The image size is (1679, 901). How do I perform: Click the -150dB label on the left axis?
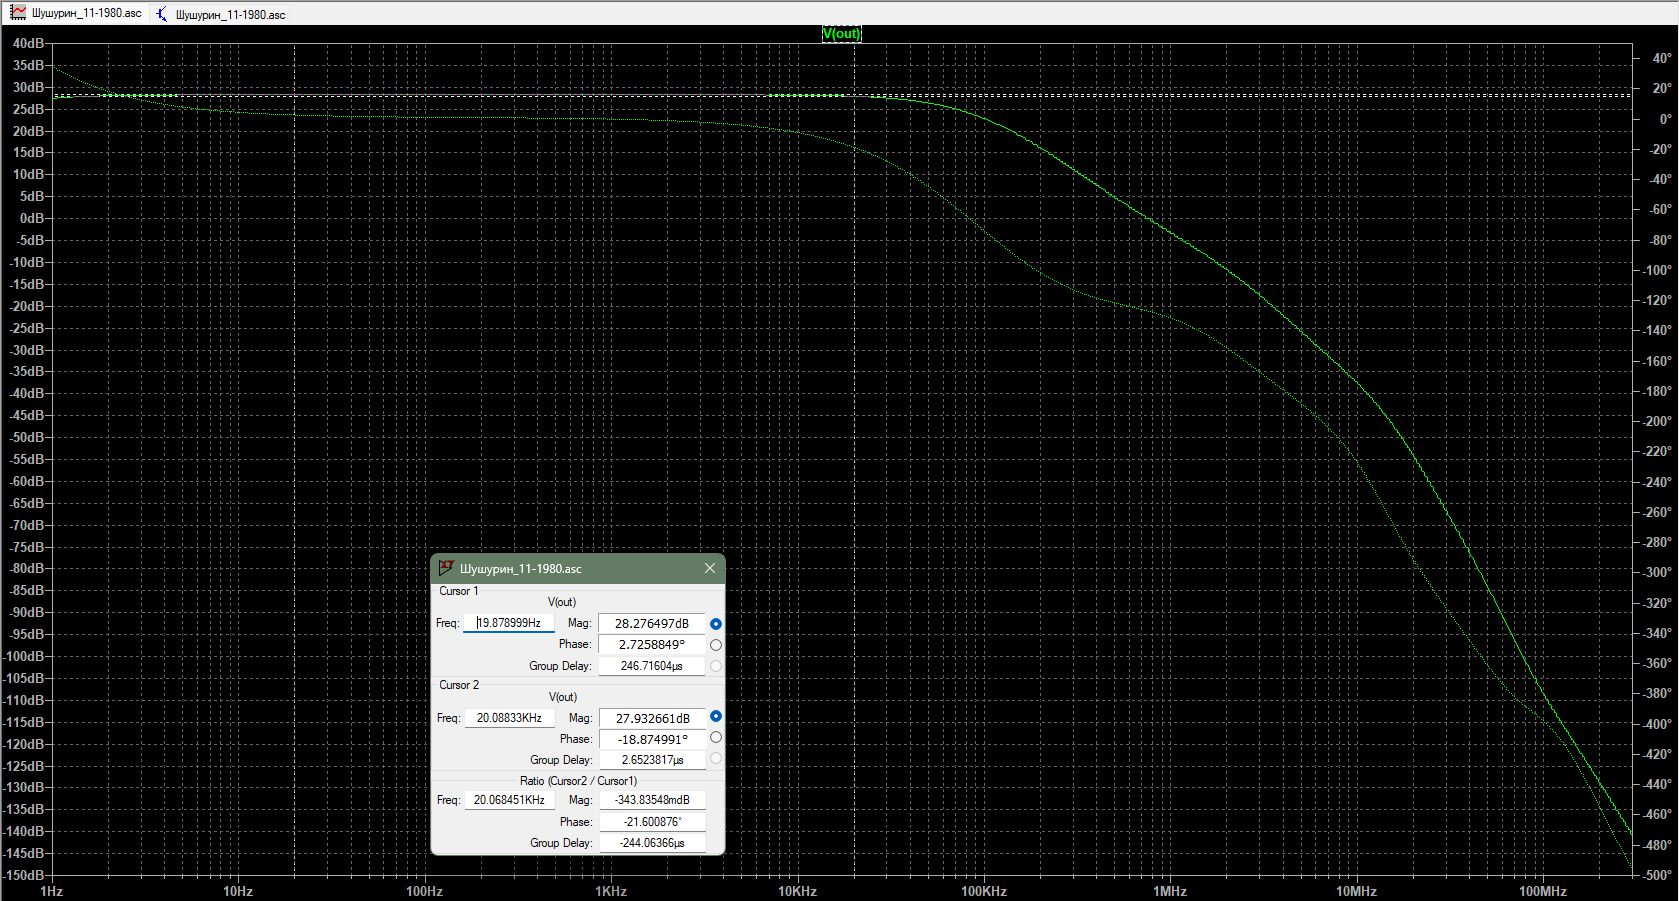coord(24,875)
